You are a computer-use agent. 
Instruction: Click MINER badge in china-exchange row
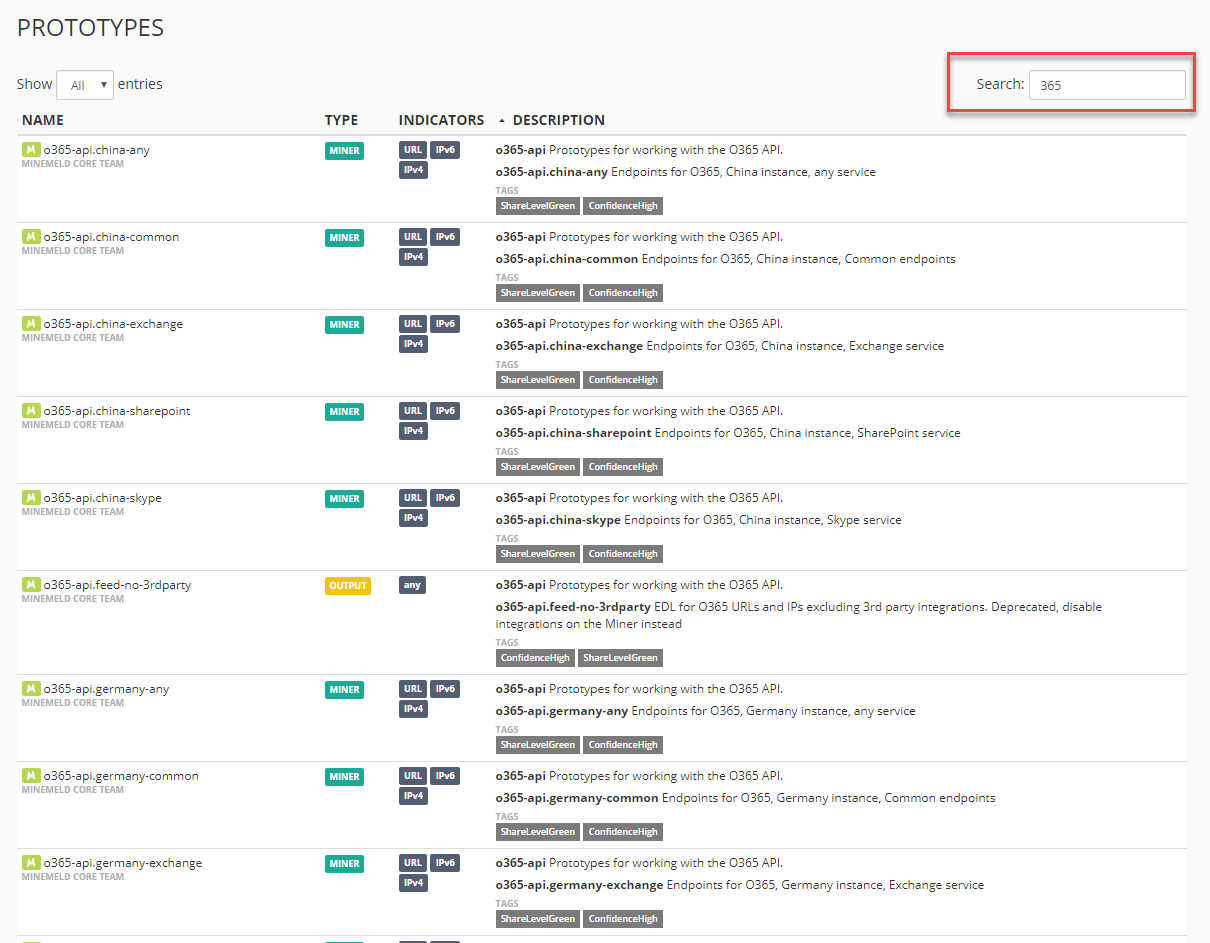345,325
